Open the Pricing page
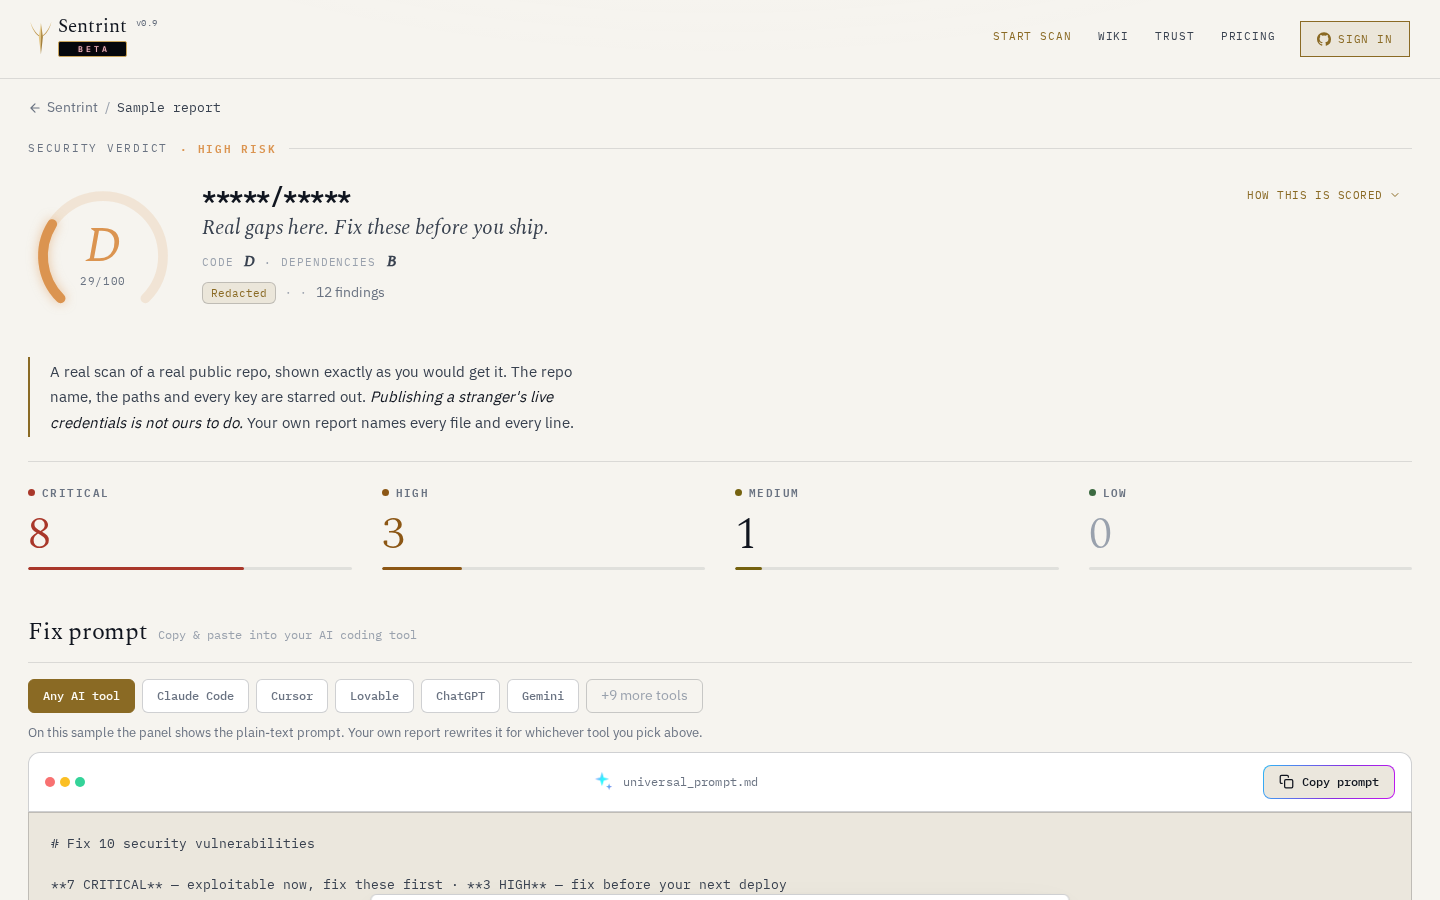Viewport: 1440px width, 900px height. point(1248,36)
